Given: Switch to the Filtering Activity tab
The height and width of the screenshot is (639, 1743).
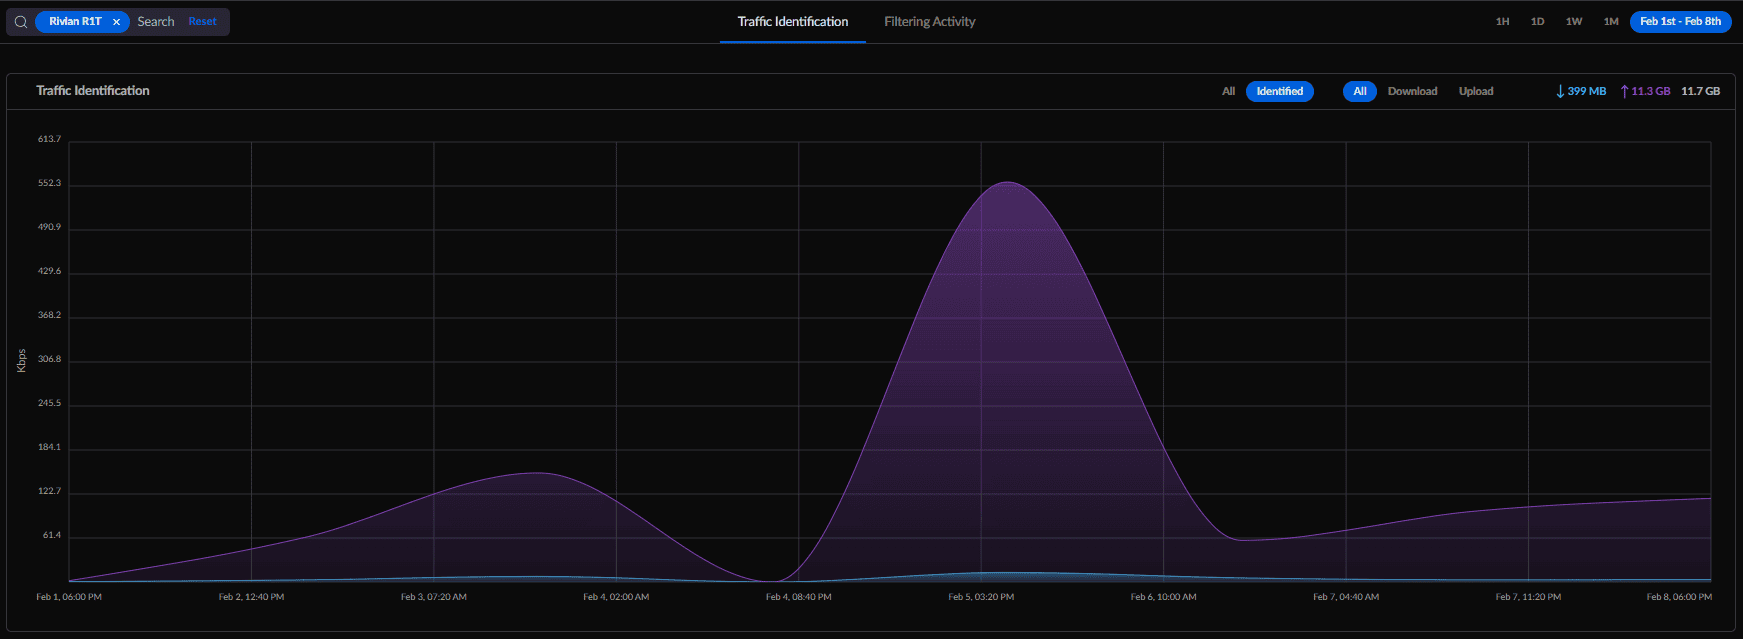Looking at the screenshot, I should coord(930,22).
